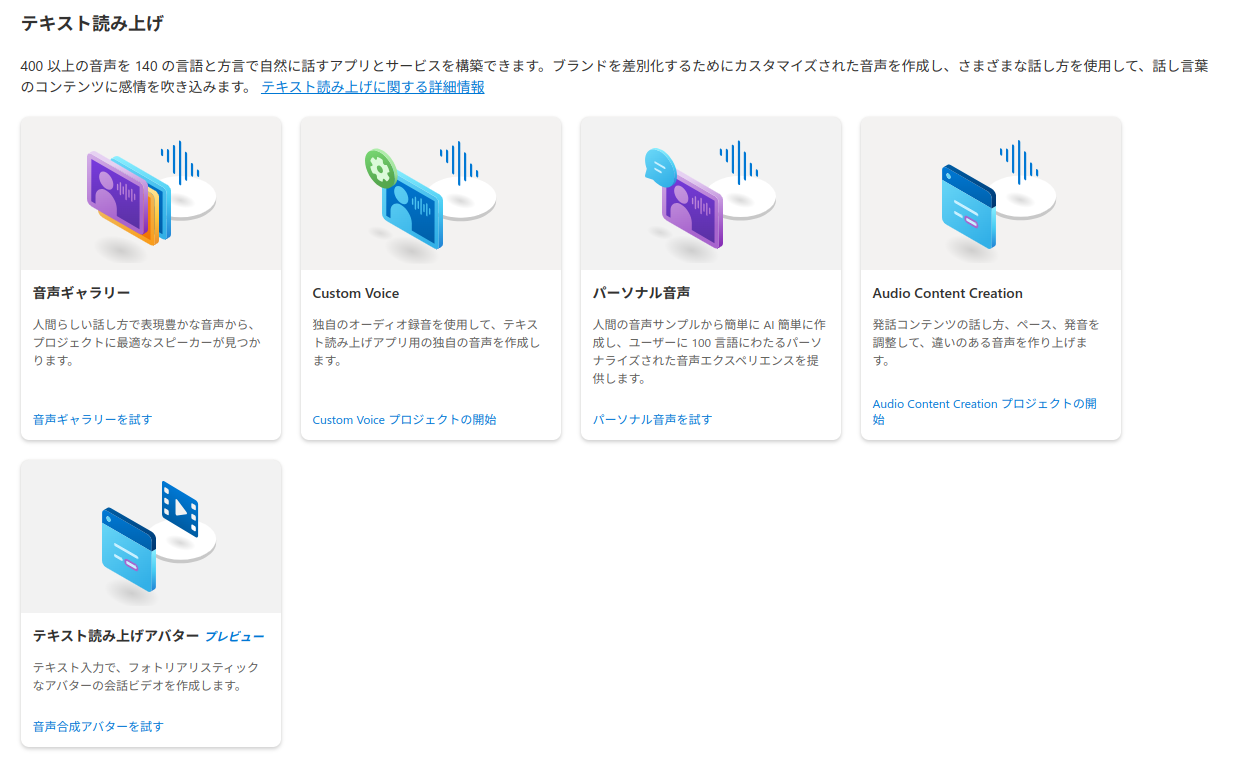Select the テキスト読み上げアバター card
Image resolution: width=1254 pixels, height=765 pixels.
(x=150, y=600)
